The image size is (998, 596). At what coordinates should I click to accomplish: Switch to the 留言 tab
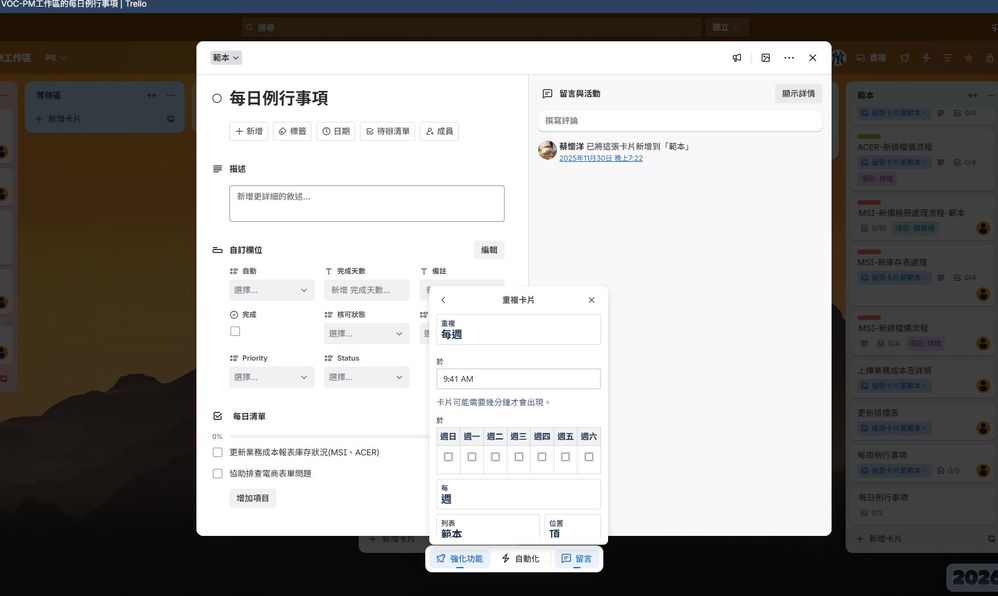pyautogui.click(x=577, y=558)
